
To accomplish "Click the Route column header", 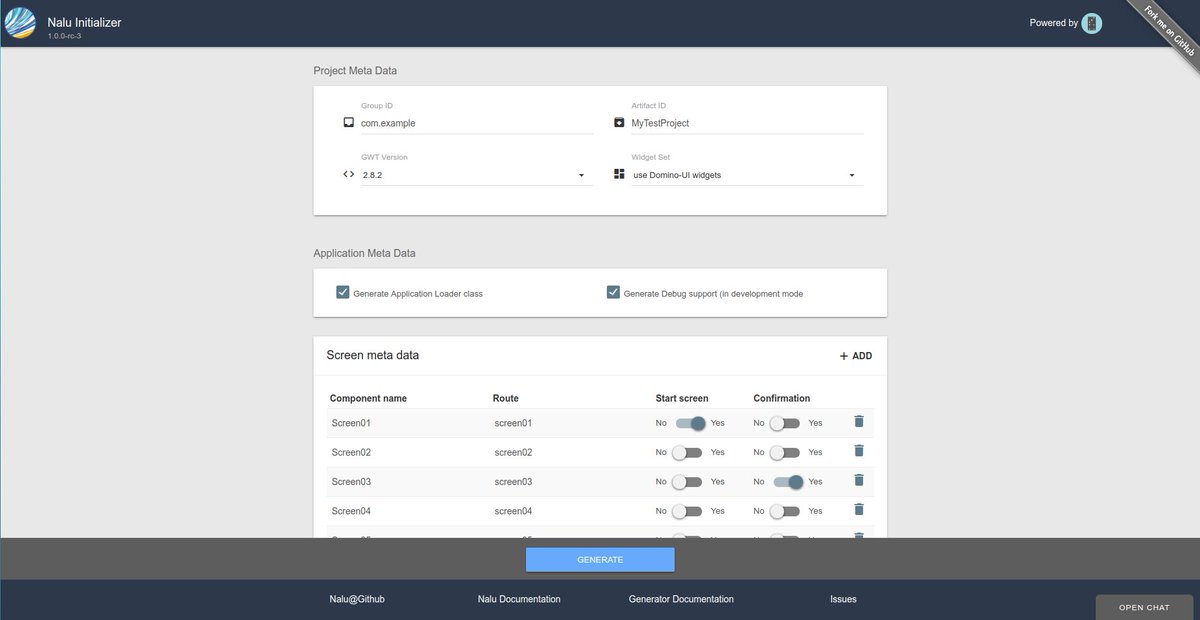I will pos(506,398).
